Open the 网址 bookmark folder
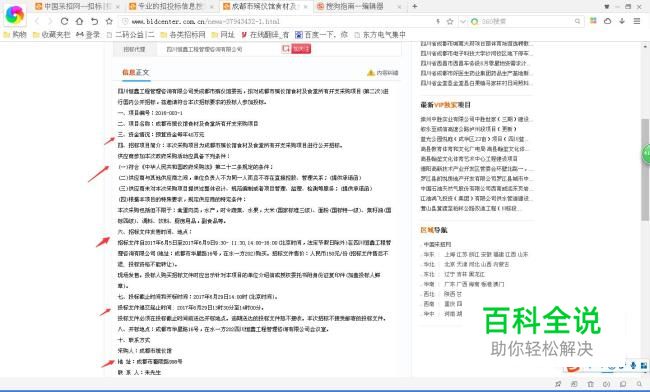This screenshot has height=392, width=650. (223, 35)
